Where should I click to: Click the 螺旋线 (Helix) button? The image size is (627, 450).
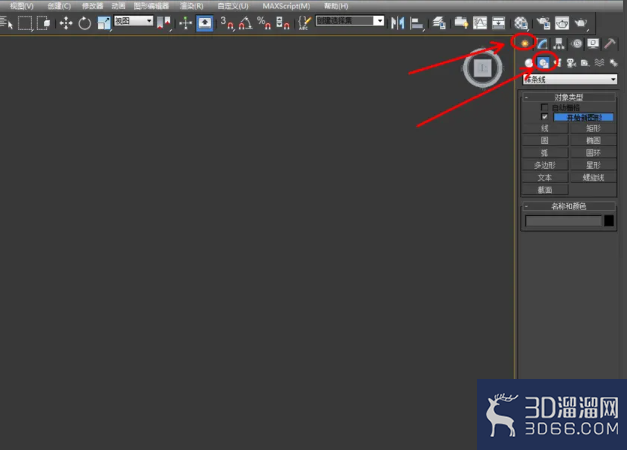pyautogui.click(x=593, y=177)
